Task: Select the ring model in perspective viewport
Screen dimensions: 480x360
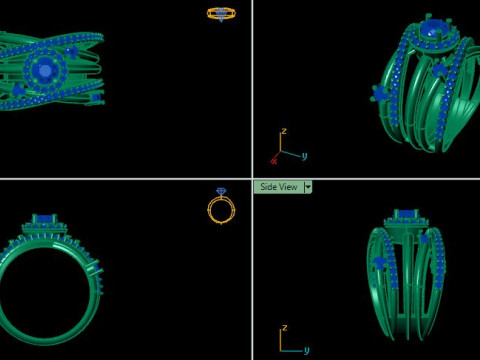Action: pos(425,83)
